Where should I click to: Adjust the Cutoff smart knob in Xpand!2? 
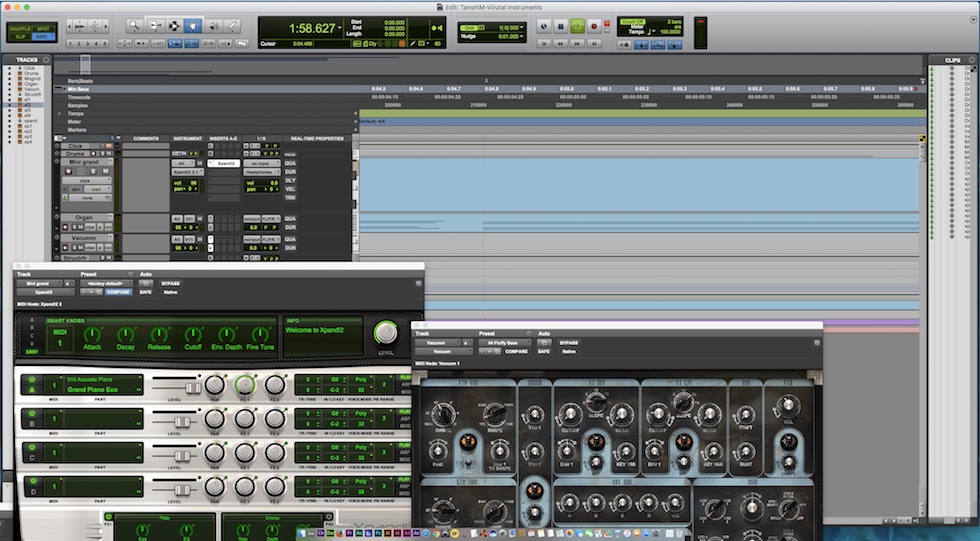(x=192, y=334)
